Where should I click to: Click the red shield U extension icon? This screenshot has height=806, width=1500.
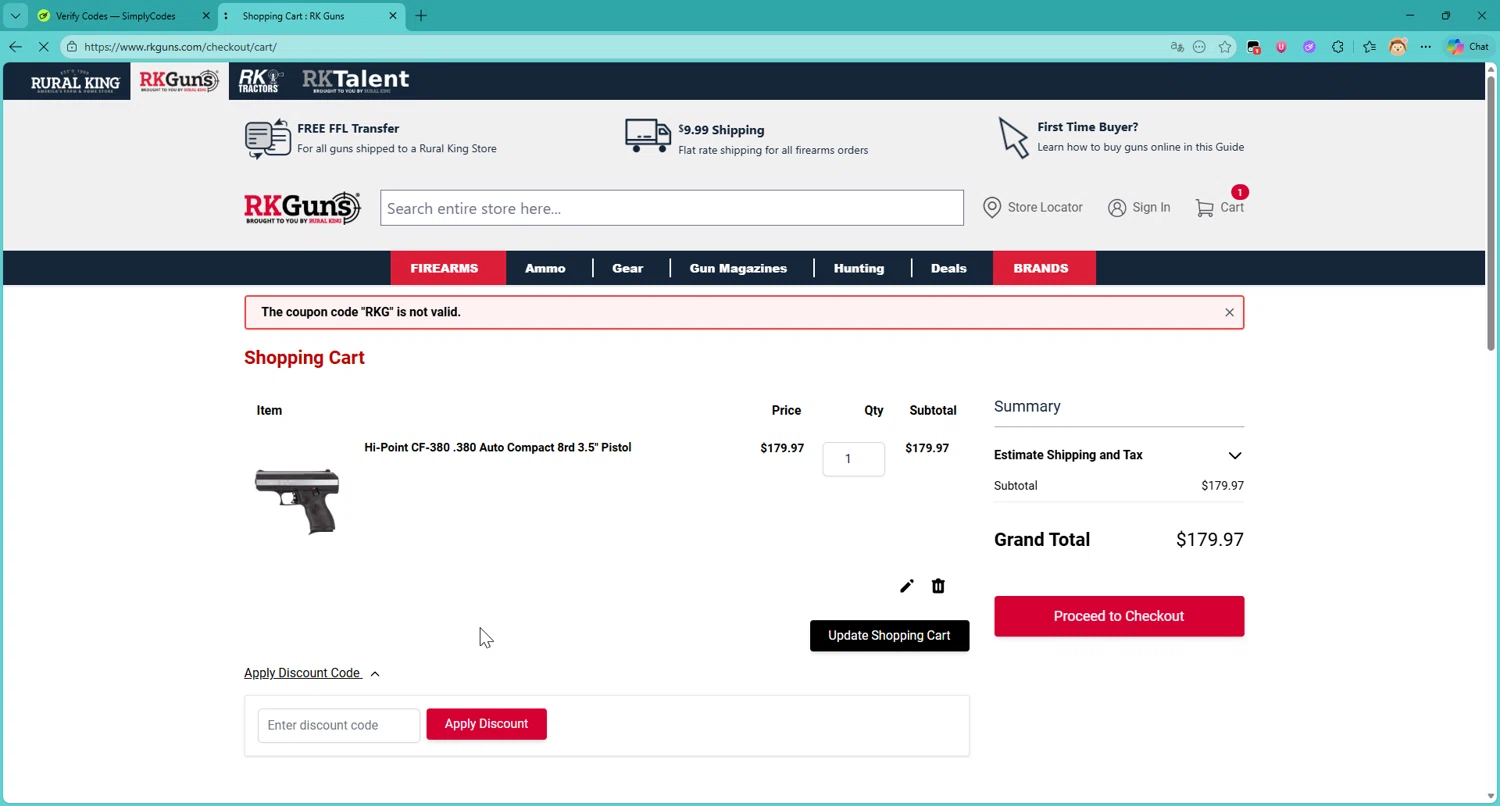tap(1281, 47)
